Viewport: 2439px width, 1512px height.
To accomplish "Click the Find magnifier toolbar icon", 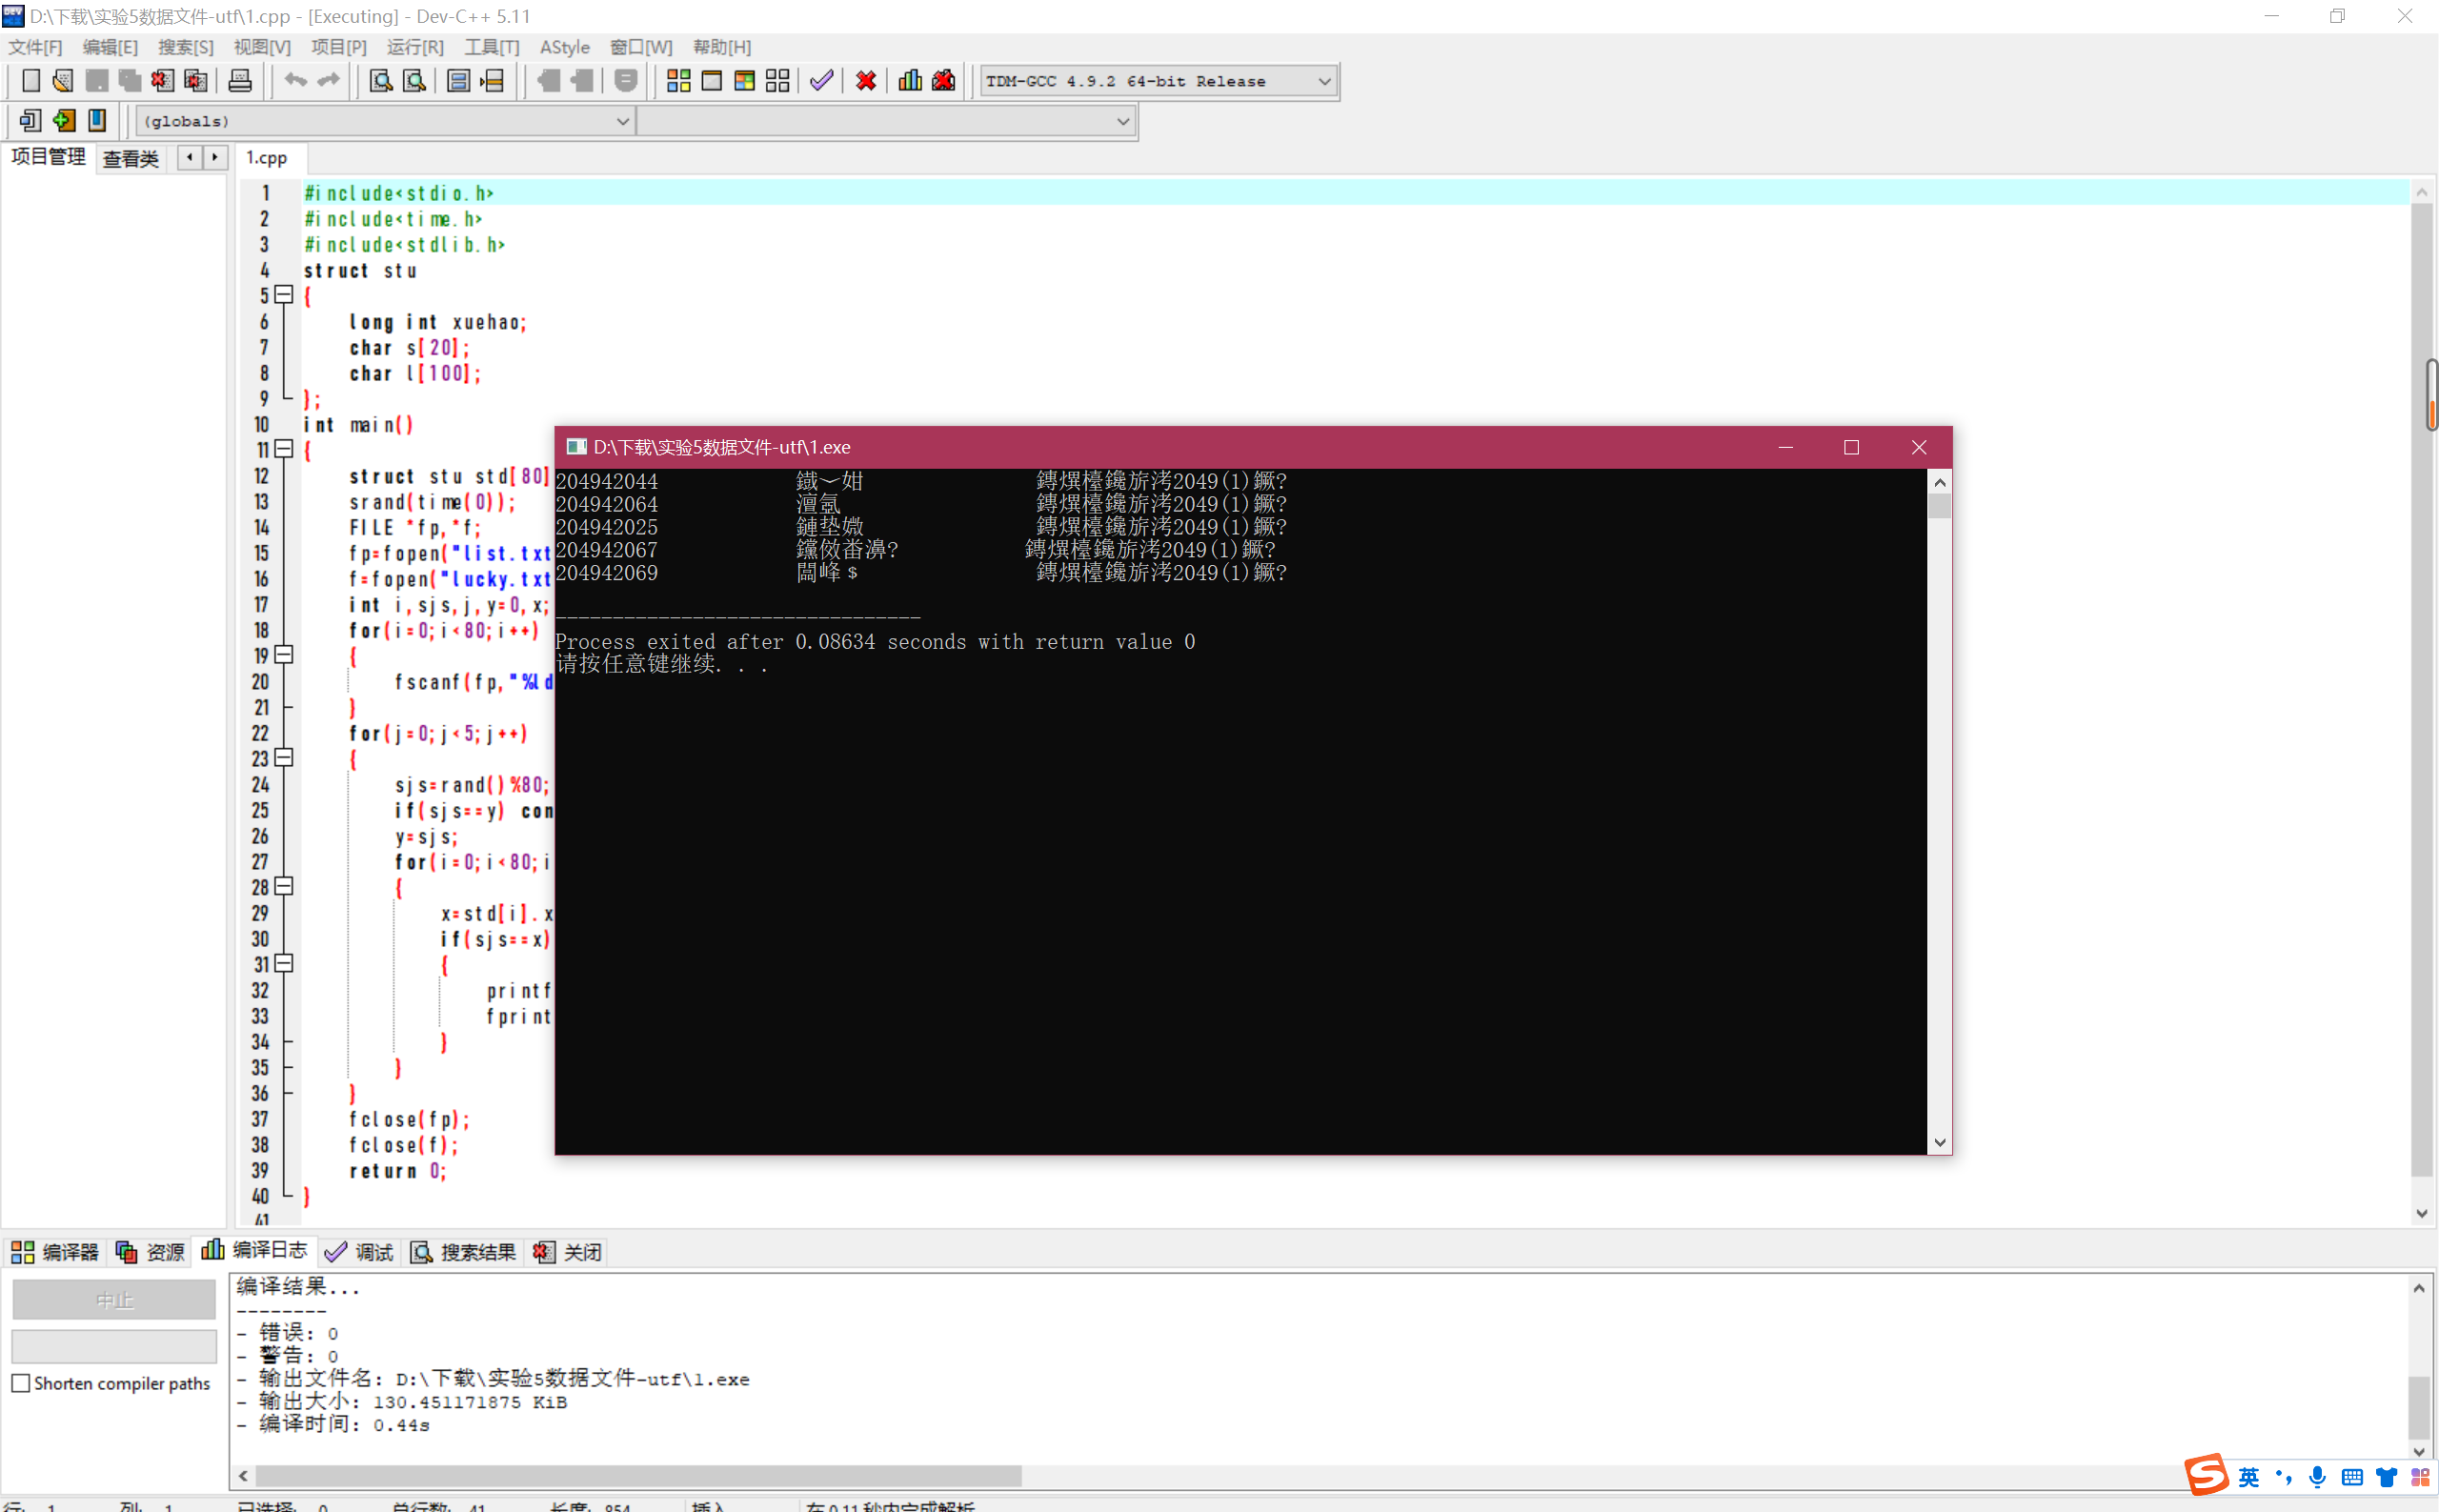I will coord(380,81).
